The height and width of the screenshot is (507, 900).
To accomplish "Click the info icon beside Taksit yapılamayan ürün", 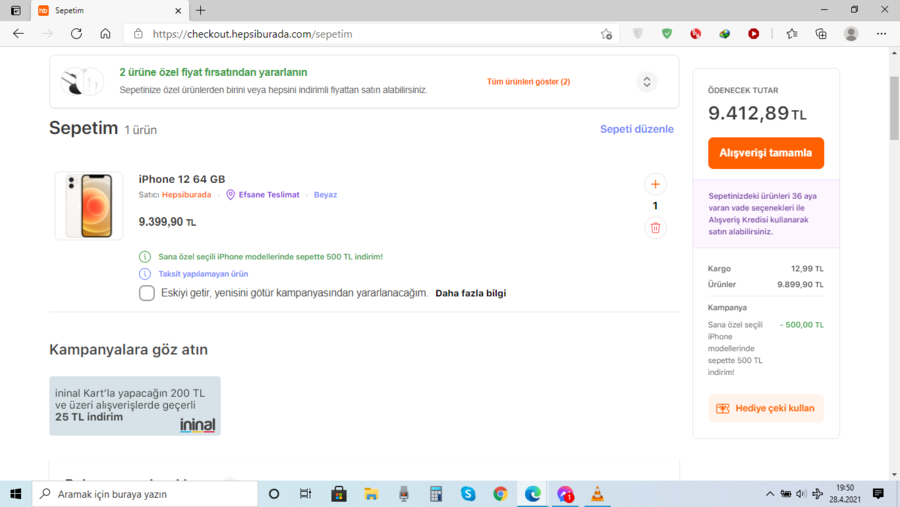I will click(x=145, y=274).
